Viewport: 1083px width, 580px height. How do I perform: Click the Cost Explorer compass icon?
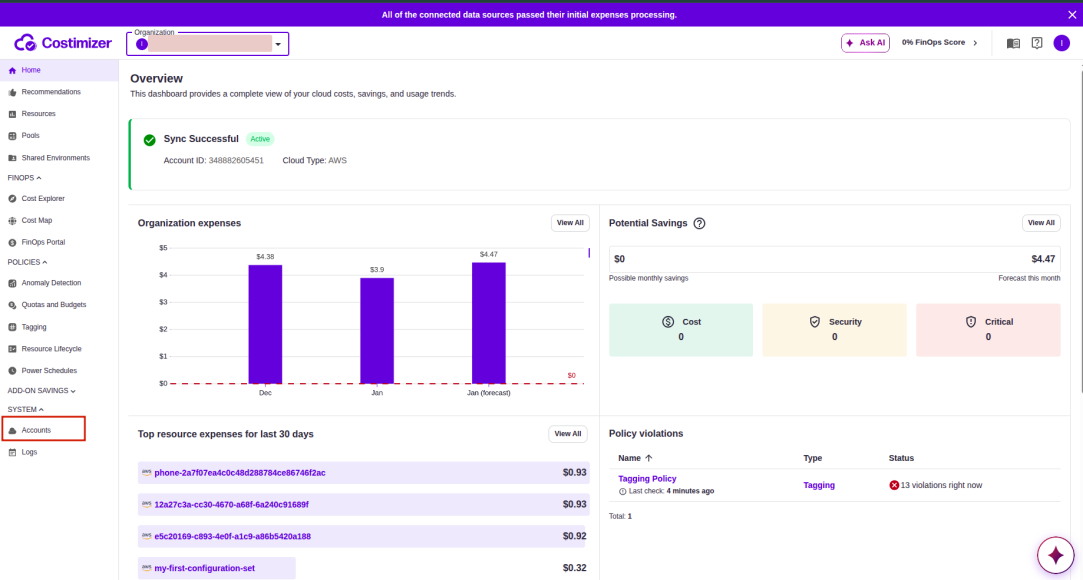tap(12, 199)
